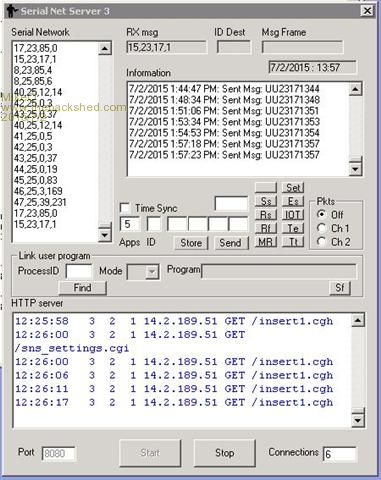381x480 pixels.
Task: Click the Connections field showing 6
Action: click(339, 454)
